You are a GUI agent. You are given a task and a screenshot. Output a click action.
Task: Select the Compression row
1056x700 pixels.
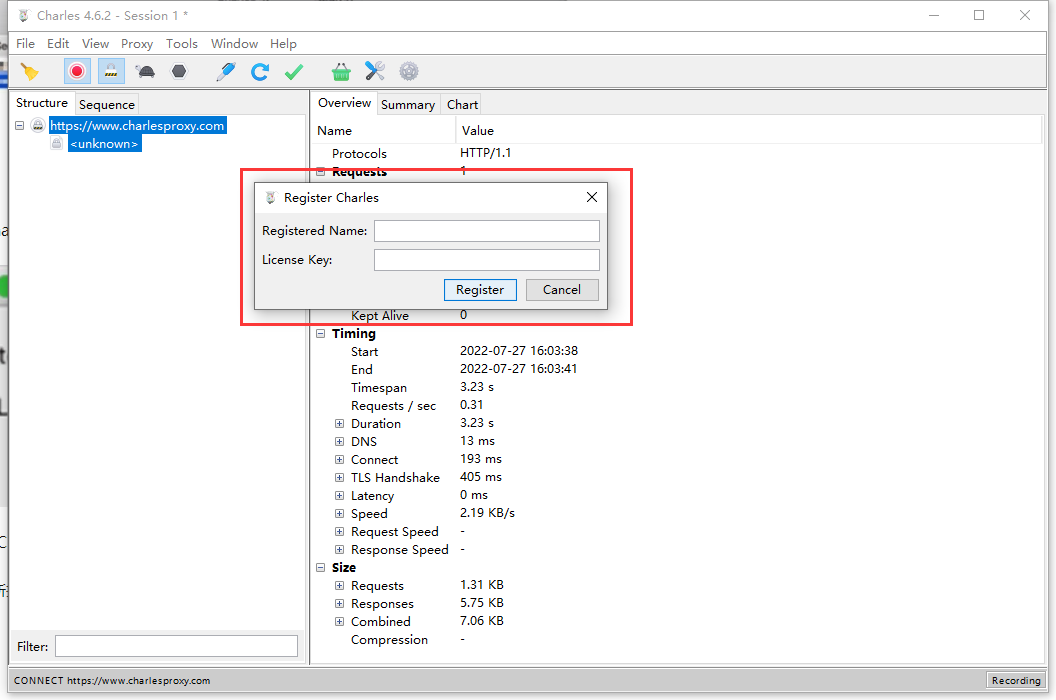click(x=678, y=640)
